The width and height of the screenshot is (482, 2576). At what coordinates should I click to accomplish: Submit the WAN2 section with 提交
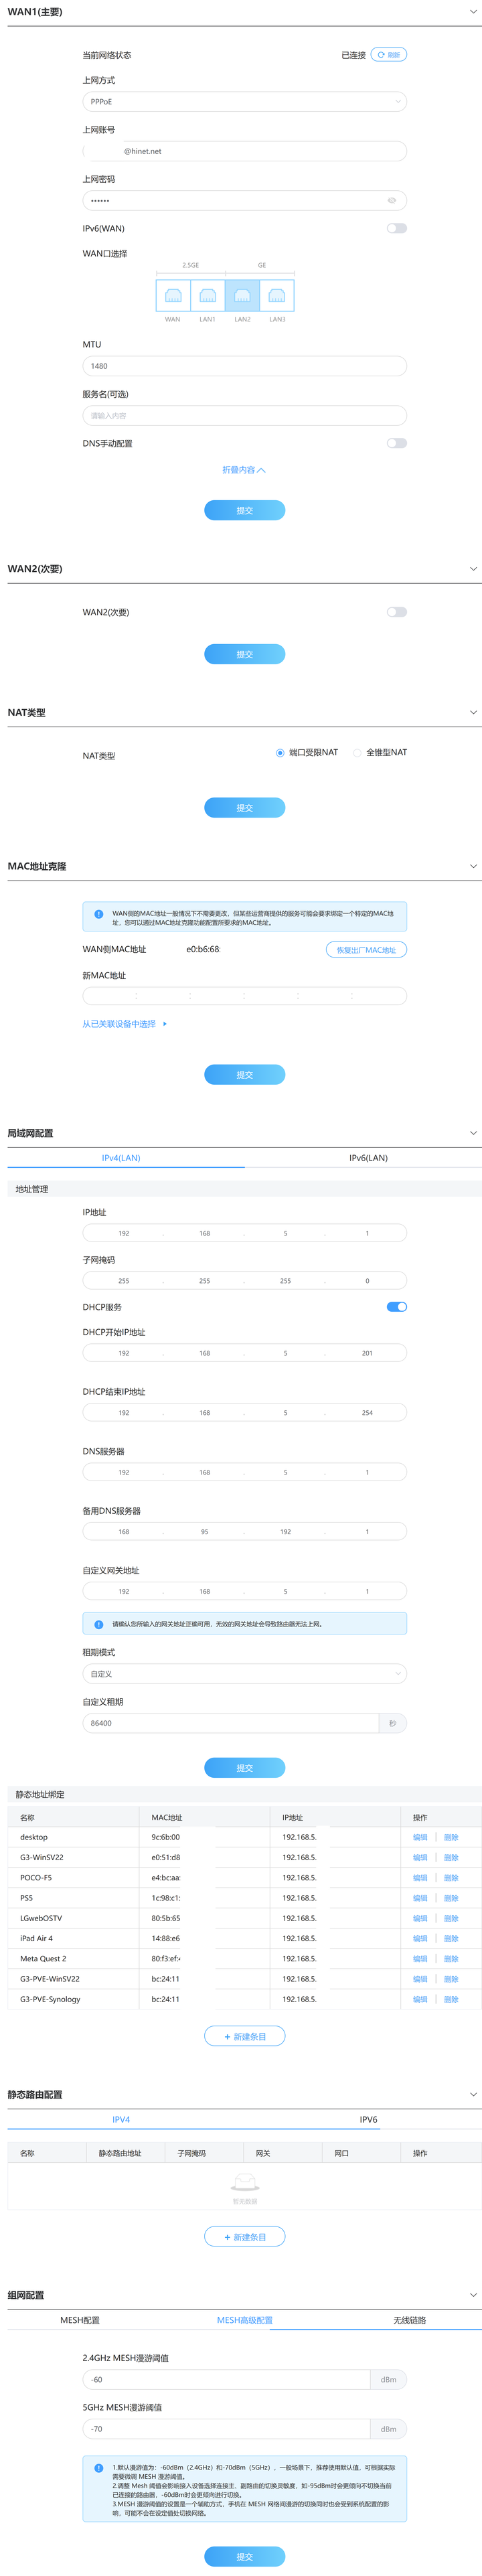pyautogui.click(x=244, y=654)
